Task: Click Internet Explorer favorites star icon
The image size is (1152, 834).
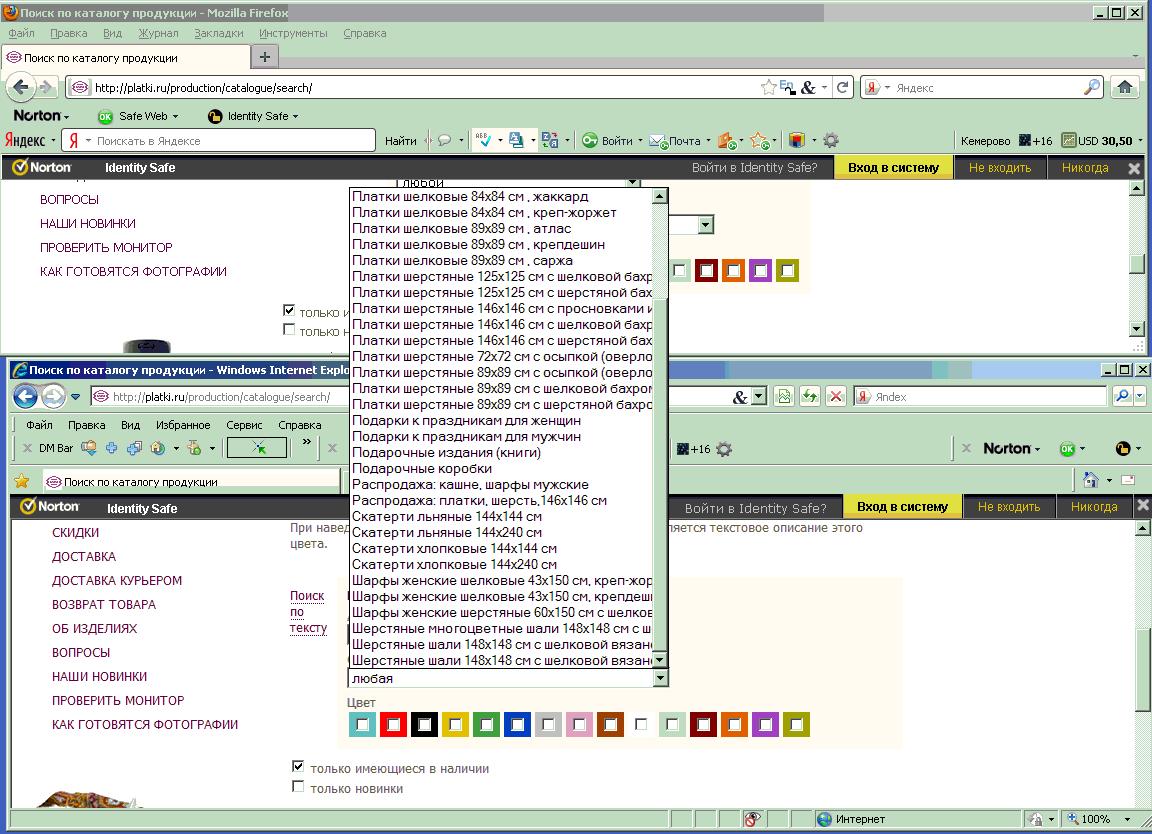Action: pos(20,481)
